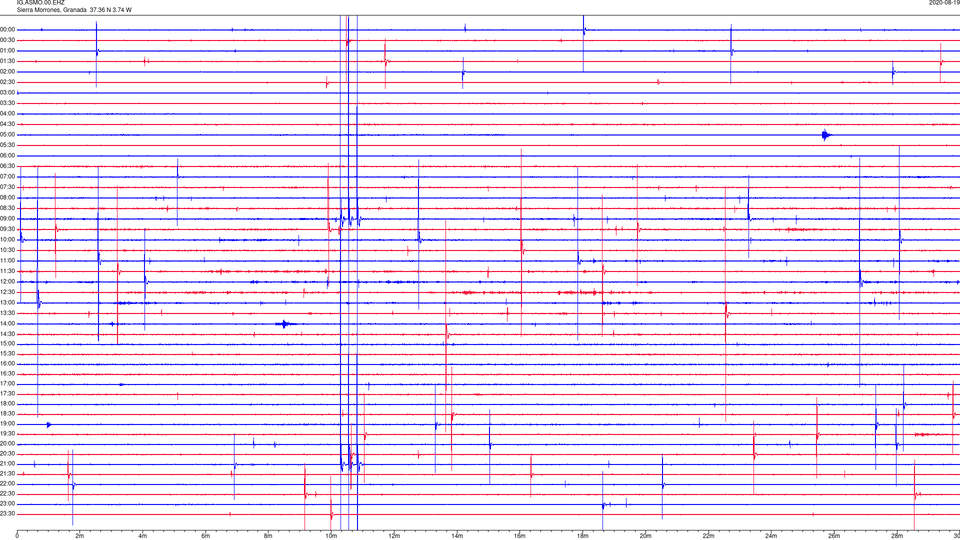Viewport: 960px width, 540px height.
Task: Click the blue event burst on 05:00 trace
Action: (826, 135)
